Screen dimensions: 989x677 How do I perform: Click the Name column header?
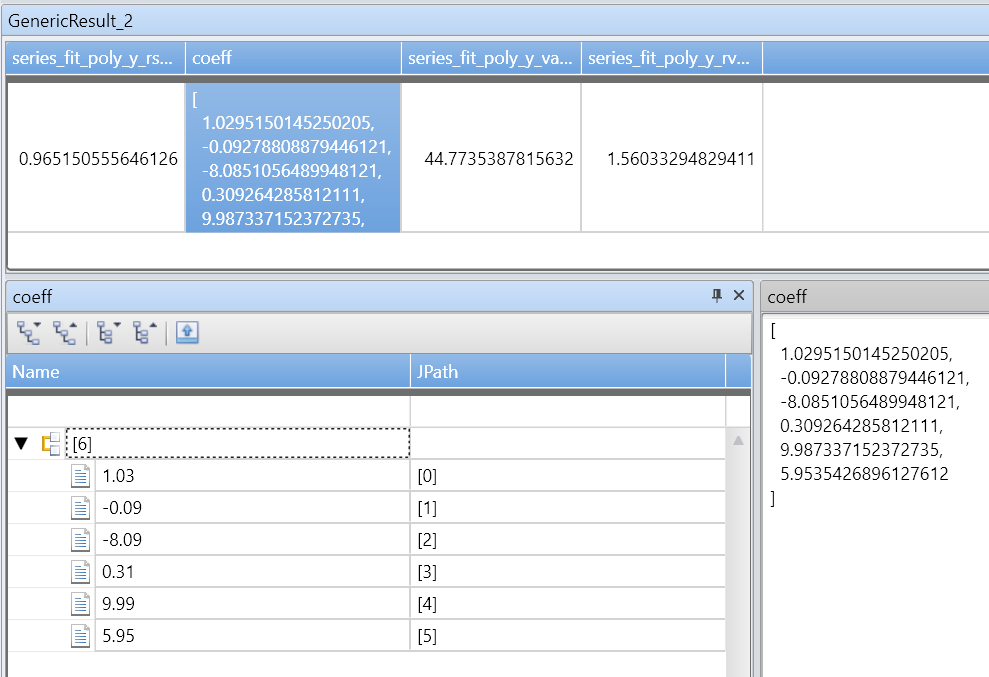[208, 372]
